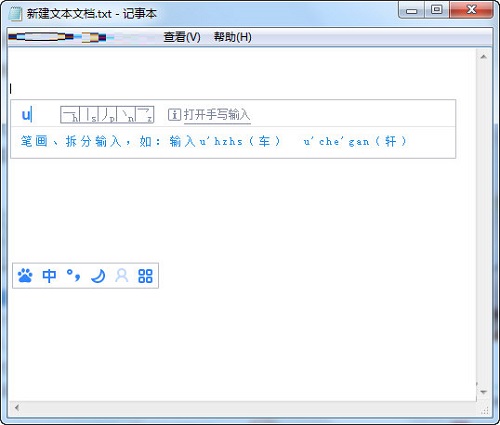Screen dimensions: 500x425
Task: Select the dot stroke (n) button
Action: click(126, 115)
